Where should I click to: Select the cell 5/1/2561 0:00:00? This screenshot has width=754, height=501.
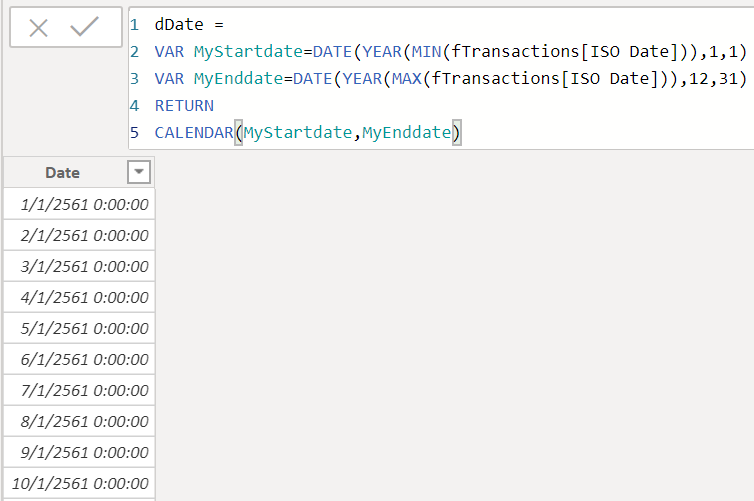[x=79, y=328]
